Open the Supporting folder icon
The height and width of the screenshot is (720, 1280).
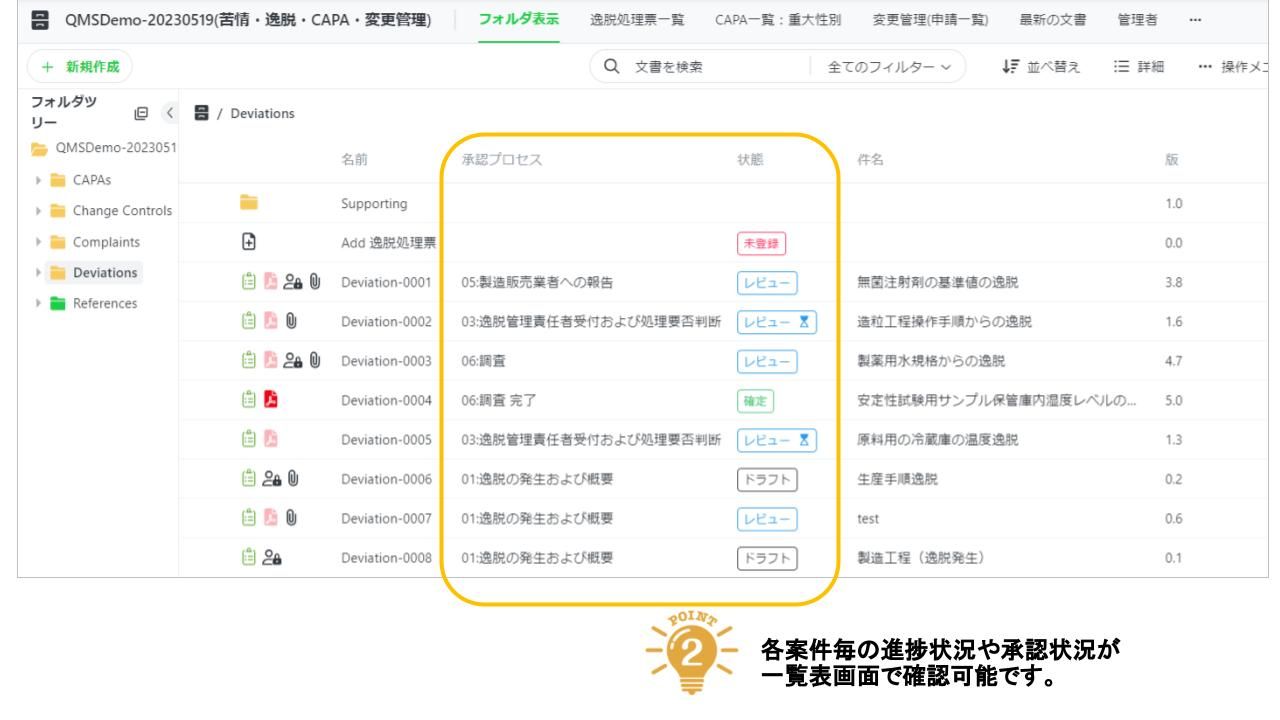coord(247,204)
